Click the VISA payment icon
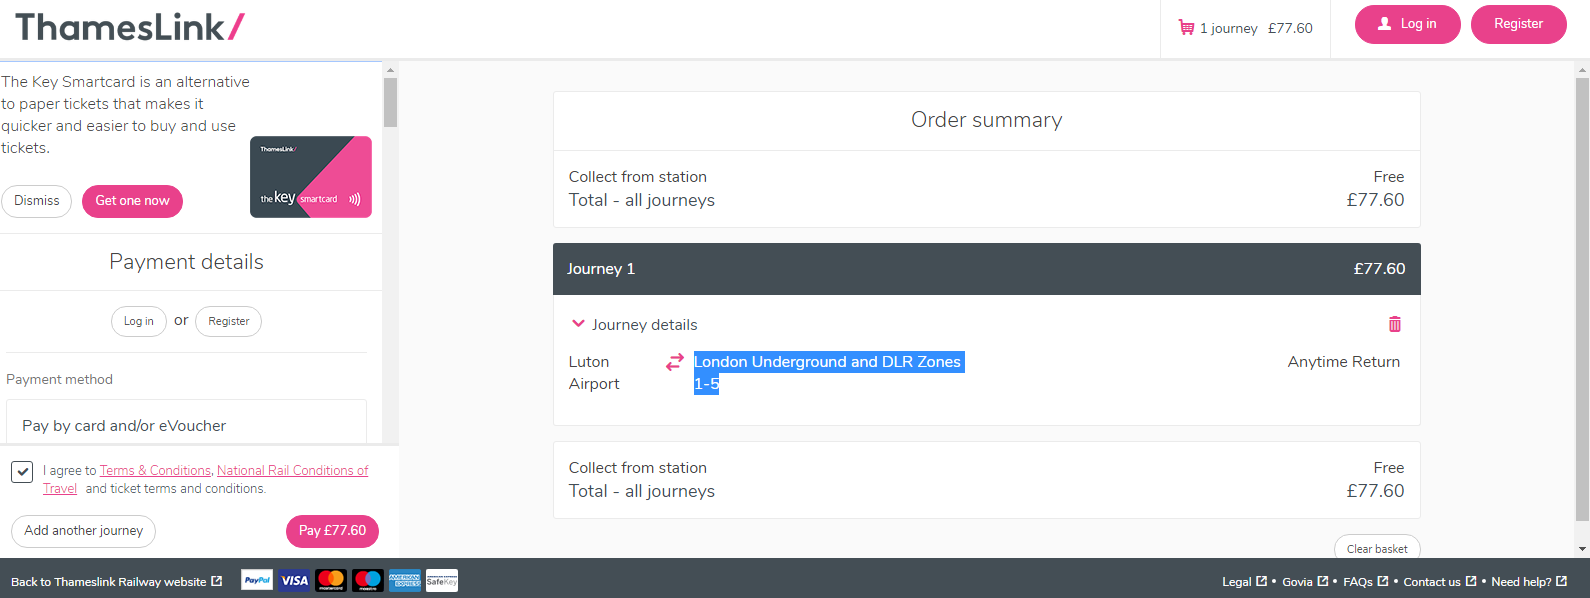Image resolution: width=1590 pixels, height=598 pixels. [294, 580]
